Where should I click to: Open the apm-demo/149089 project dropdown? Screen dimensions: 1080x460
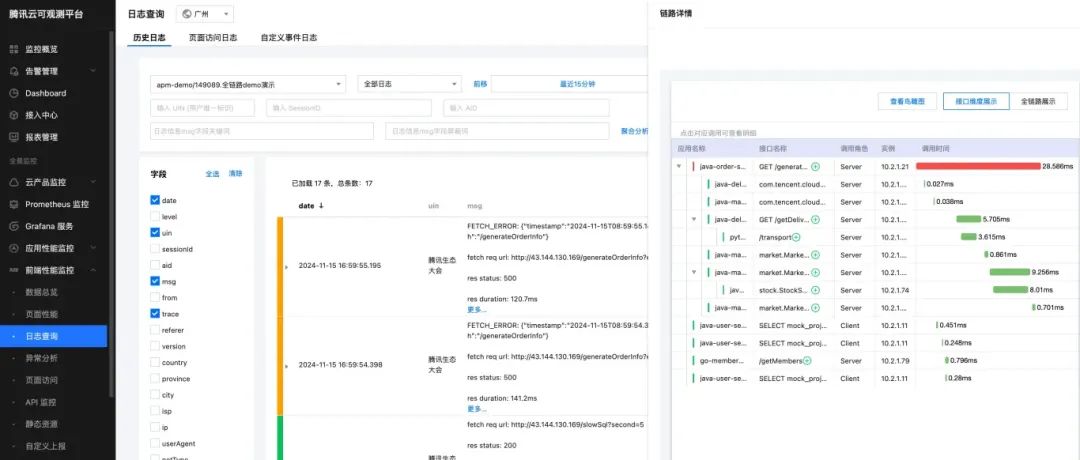click(248, 84)
